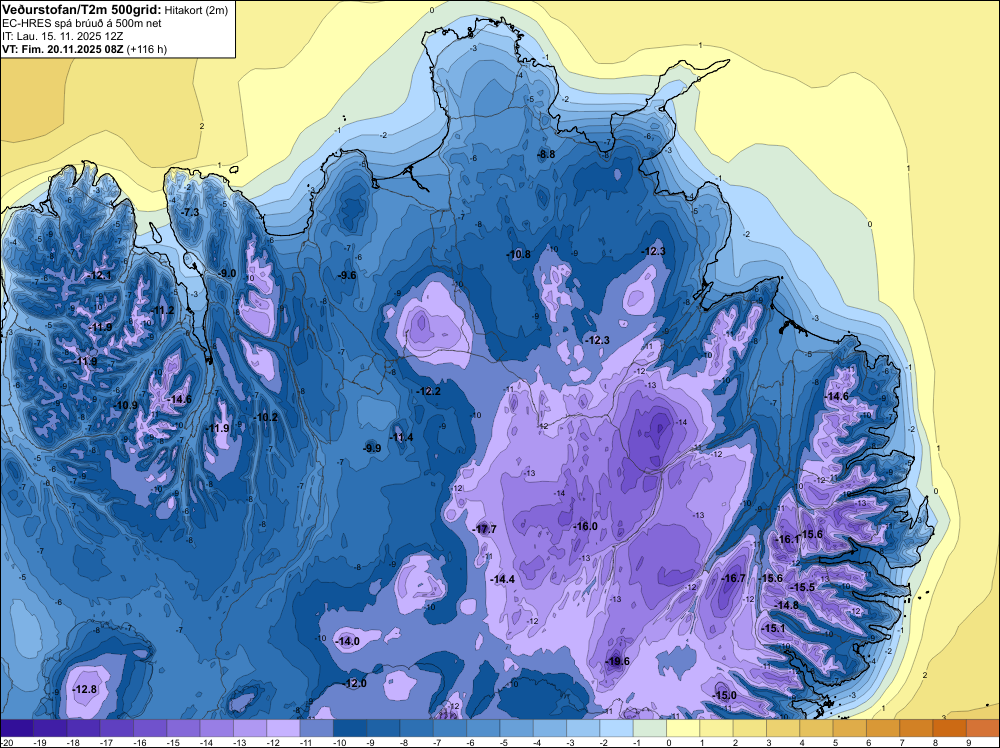The height and width of the screenshot is (748, 1000).
Task: Click the -12.1 spot temperature label
Action: tap(101, 276)
